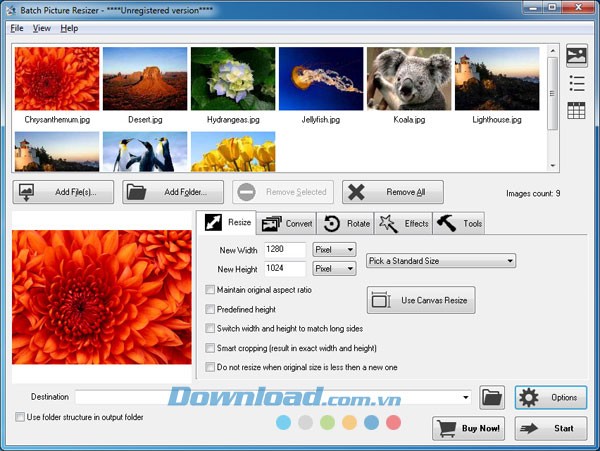Click Use Canvas Resize button
Image resolution: width=600 pixels, height=451 pixels.
(x=420, y=300)
